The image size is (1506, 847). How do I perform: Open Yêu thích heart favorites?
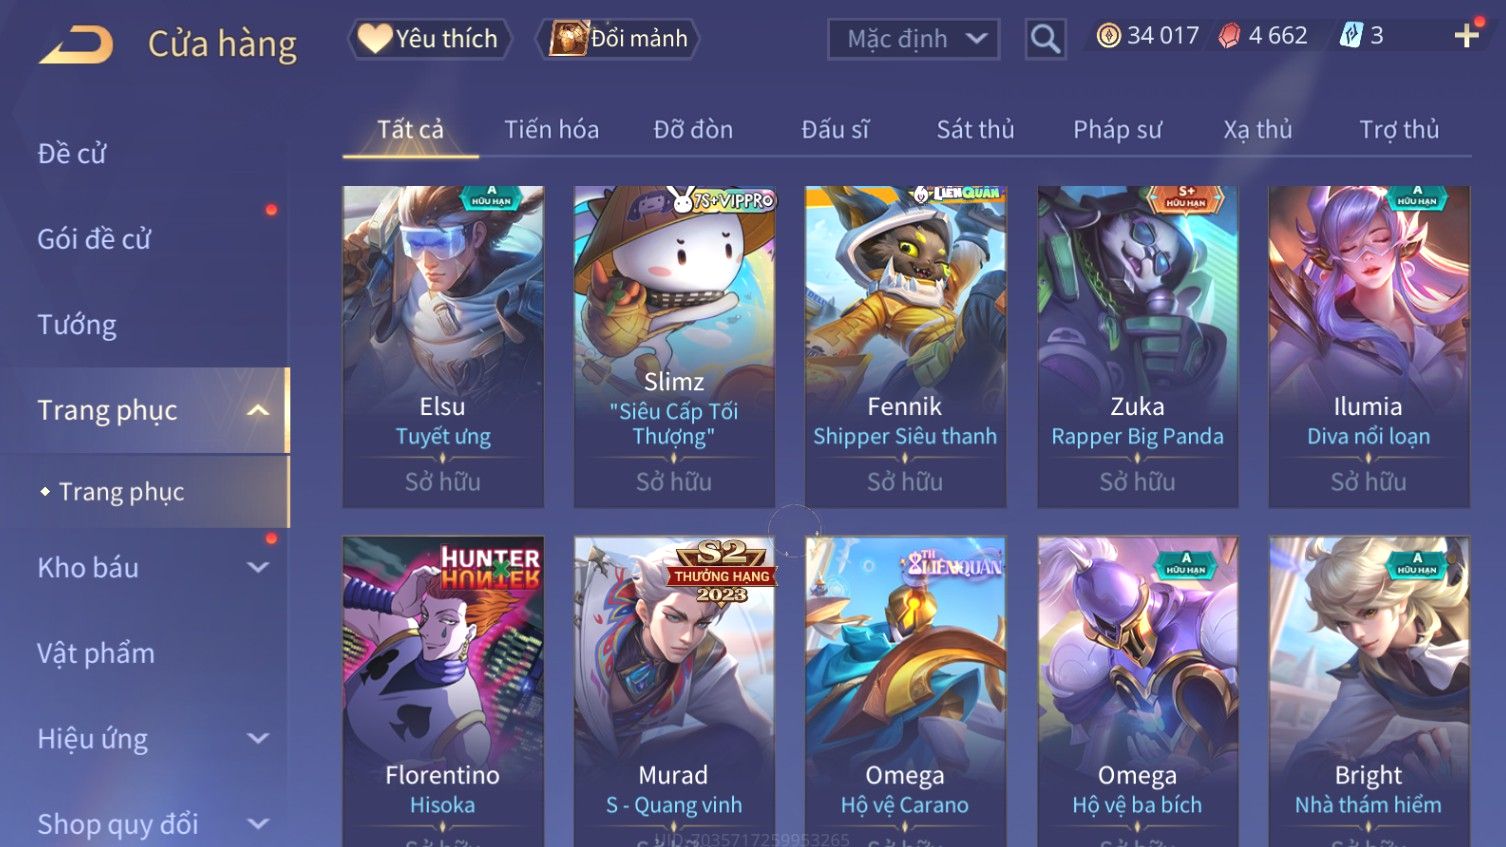(x=429, y=39)
